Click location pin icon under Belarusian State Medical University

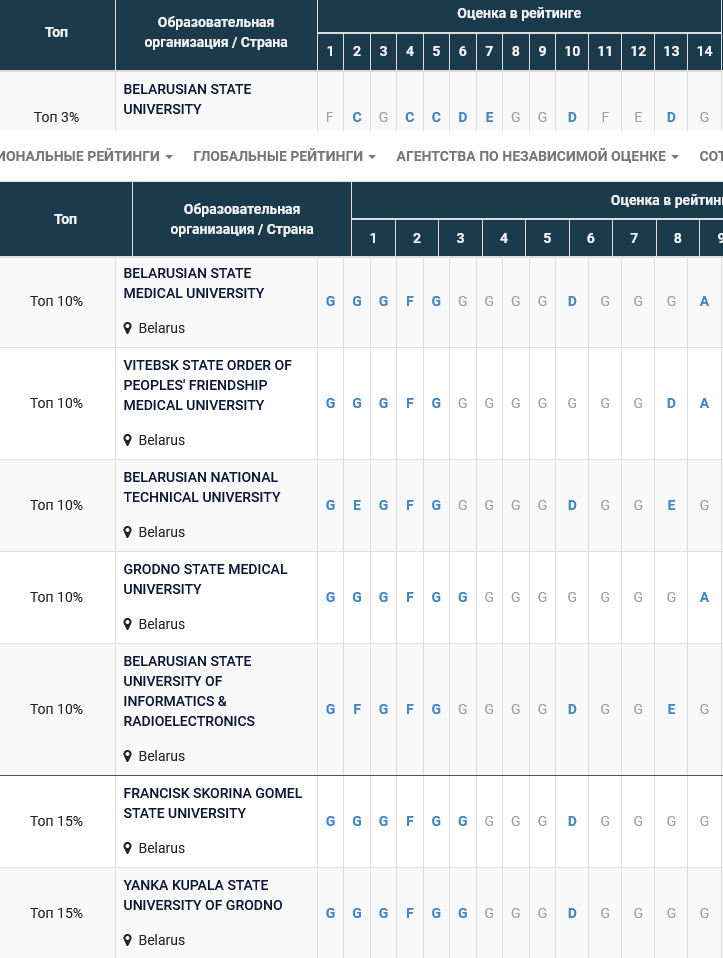128,328
